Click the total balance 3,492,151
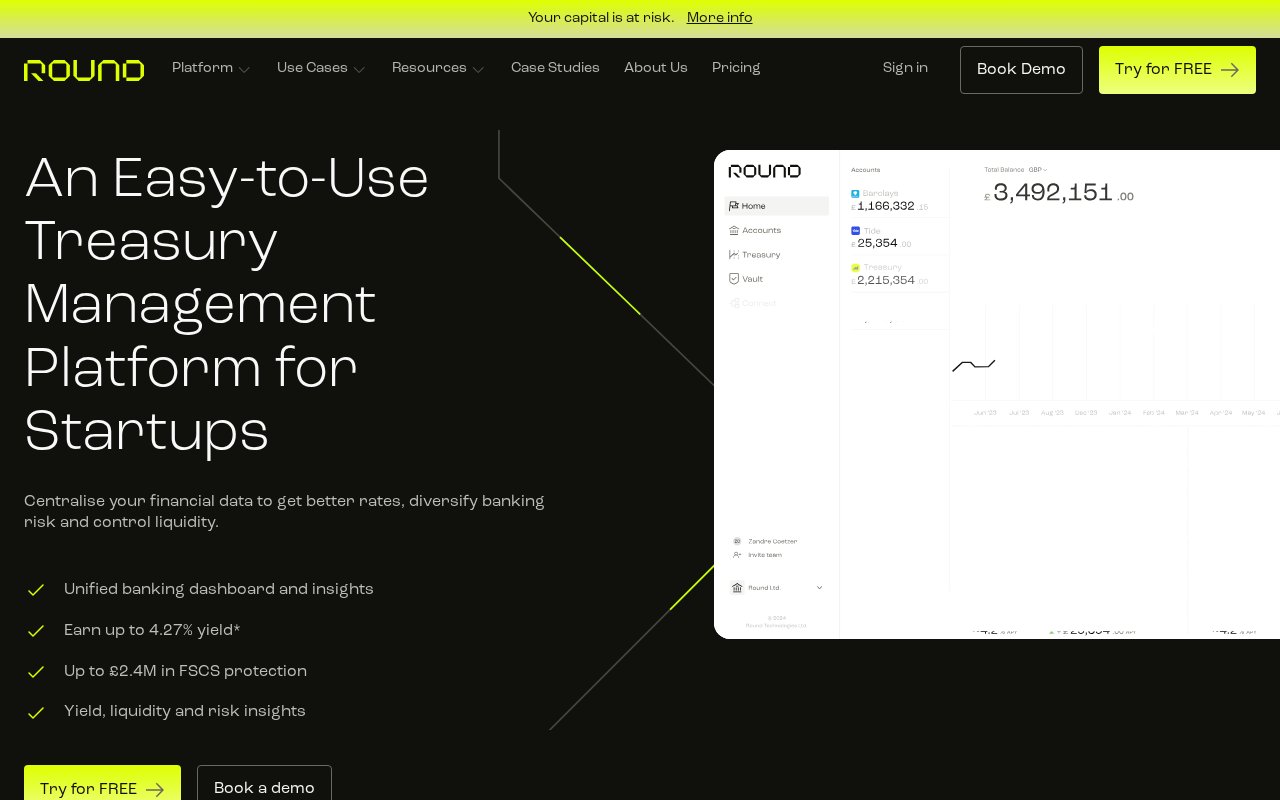 (1053, 193)
